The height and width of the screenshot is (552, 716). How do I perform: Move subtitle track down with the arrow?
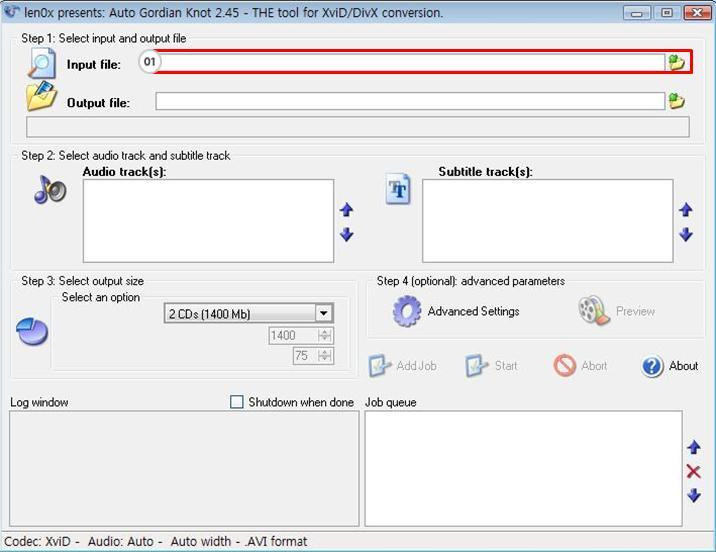685,234
